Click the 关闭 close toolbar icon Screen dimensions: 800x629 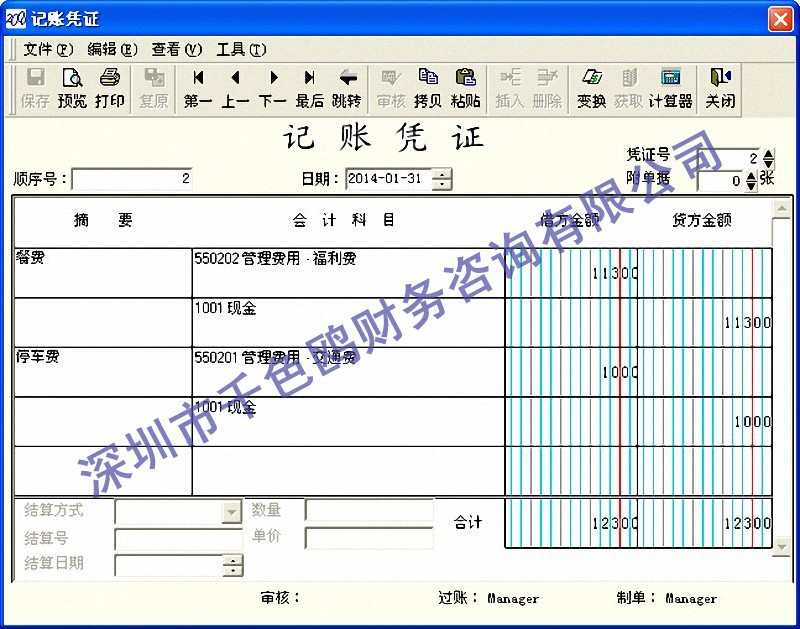720,88
